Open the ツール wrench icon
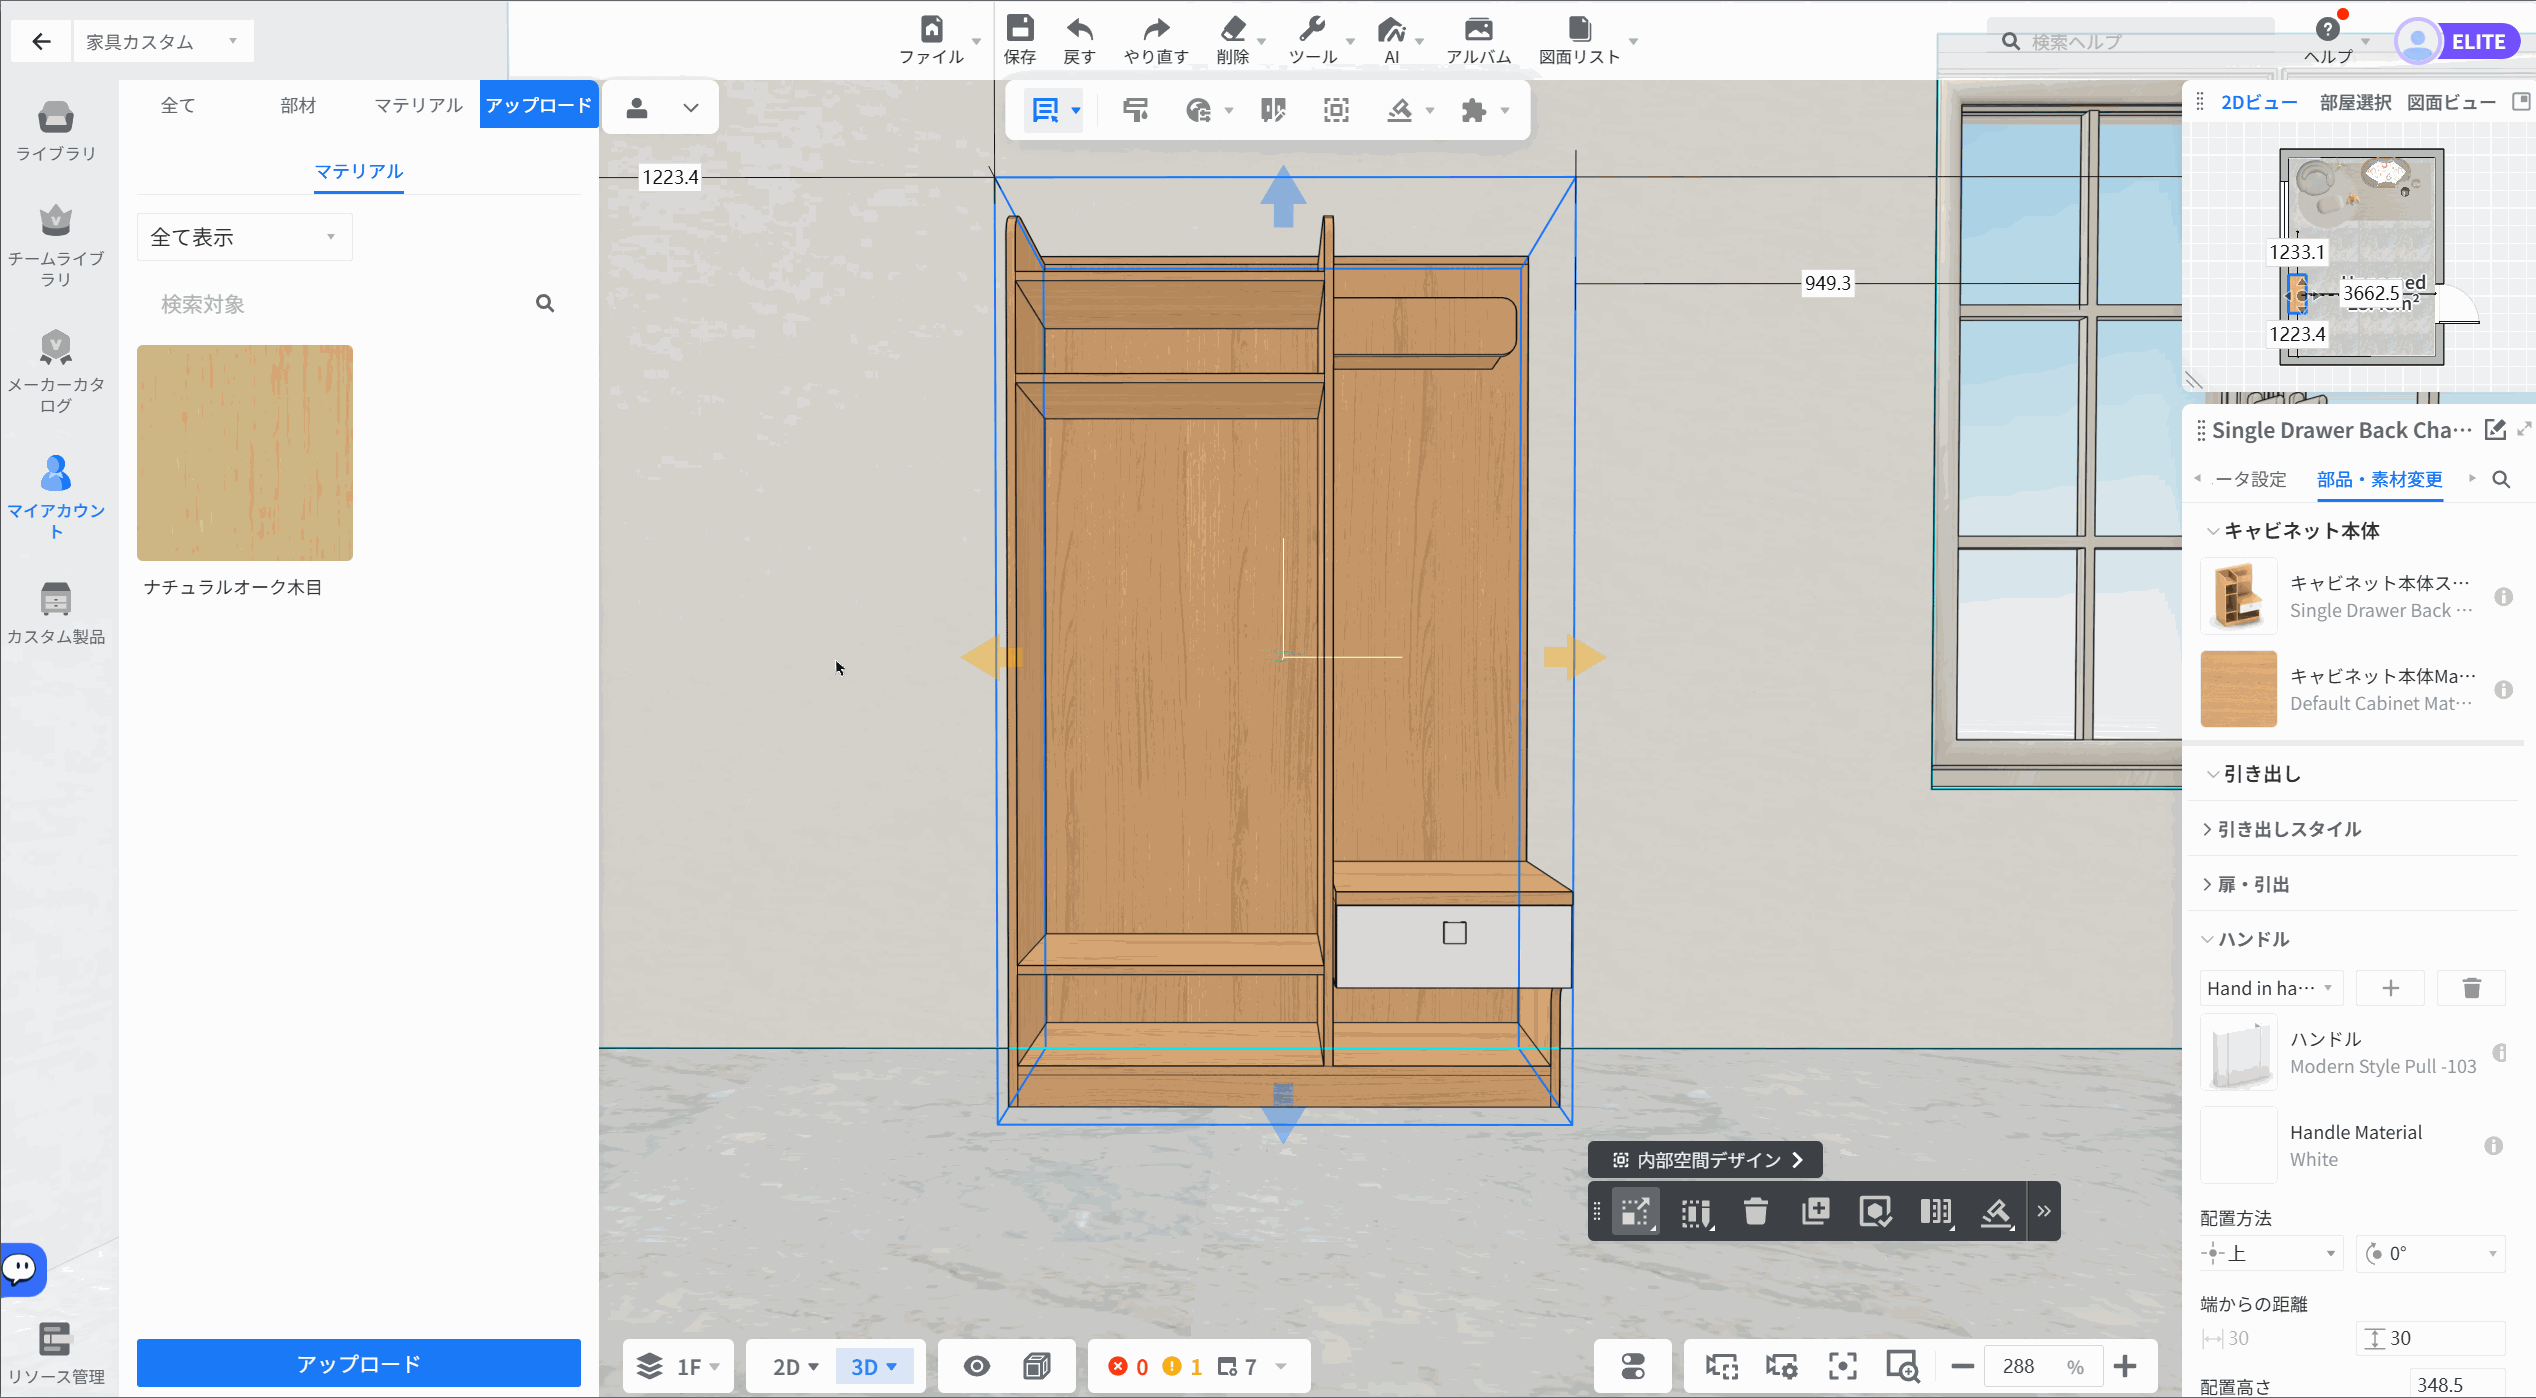Viewport: 2536px width, 1398px height. 1312,28
